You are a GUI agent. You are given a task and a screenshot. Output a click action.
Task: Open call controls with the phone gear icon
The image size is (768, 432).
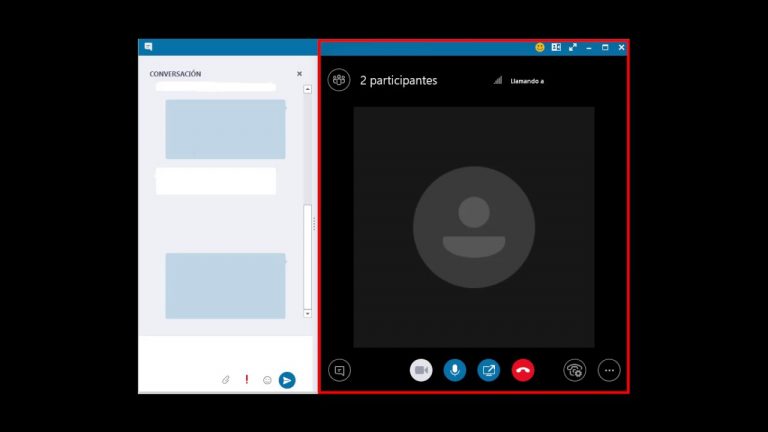pos(575,370)
